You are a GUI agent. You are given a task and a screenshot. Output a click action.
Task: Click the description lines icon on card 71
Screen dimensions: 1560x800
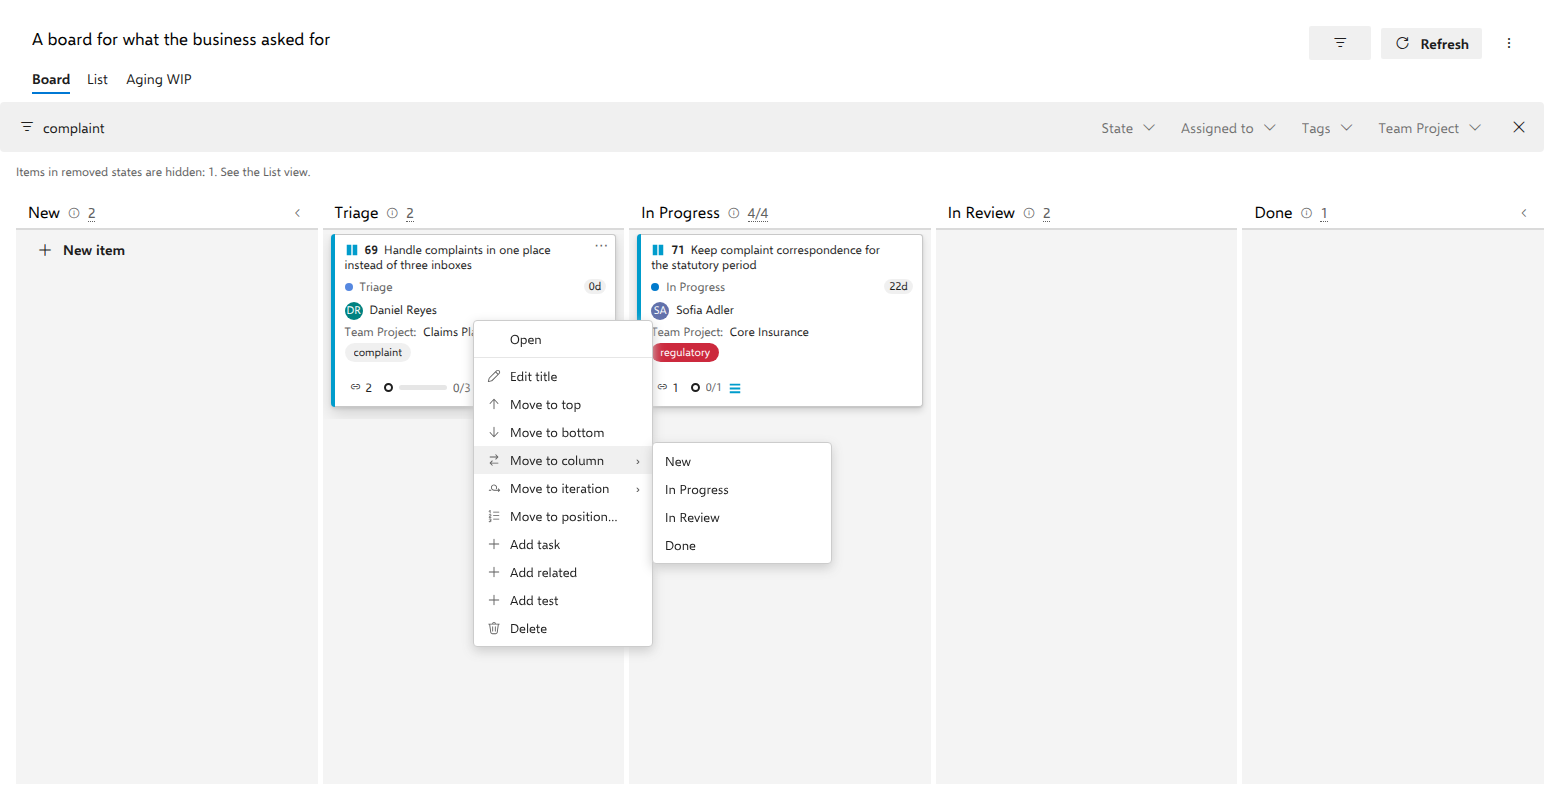(735, 388)
